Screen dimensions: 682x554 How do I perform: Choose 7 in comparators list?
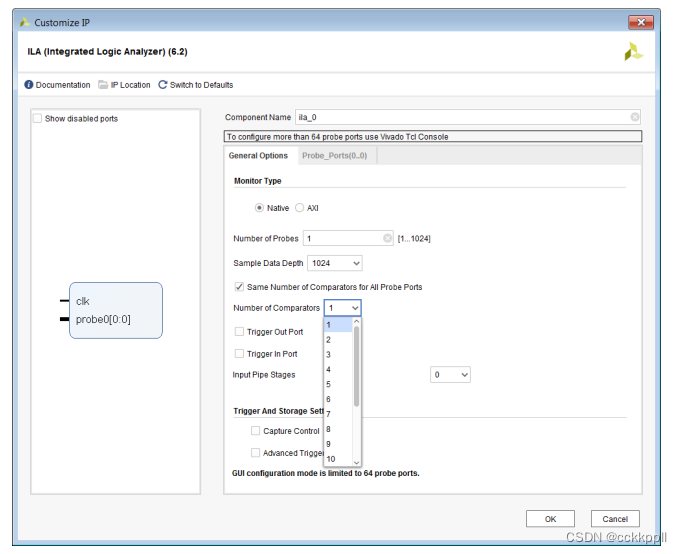click(x=338, y=414)
